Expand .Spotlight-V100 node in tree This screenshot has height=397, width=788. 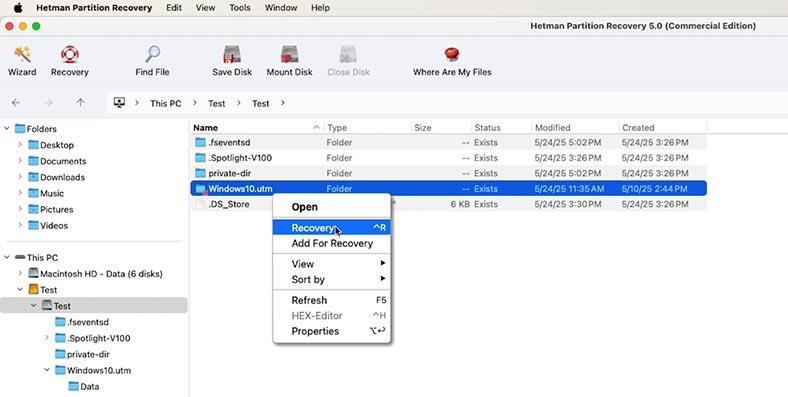tap(47, 338)
